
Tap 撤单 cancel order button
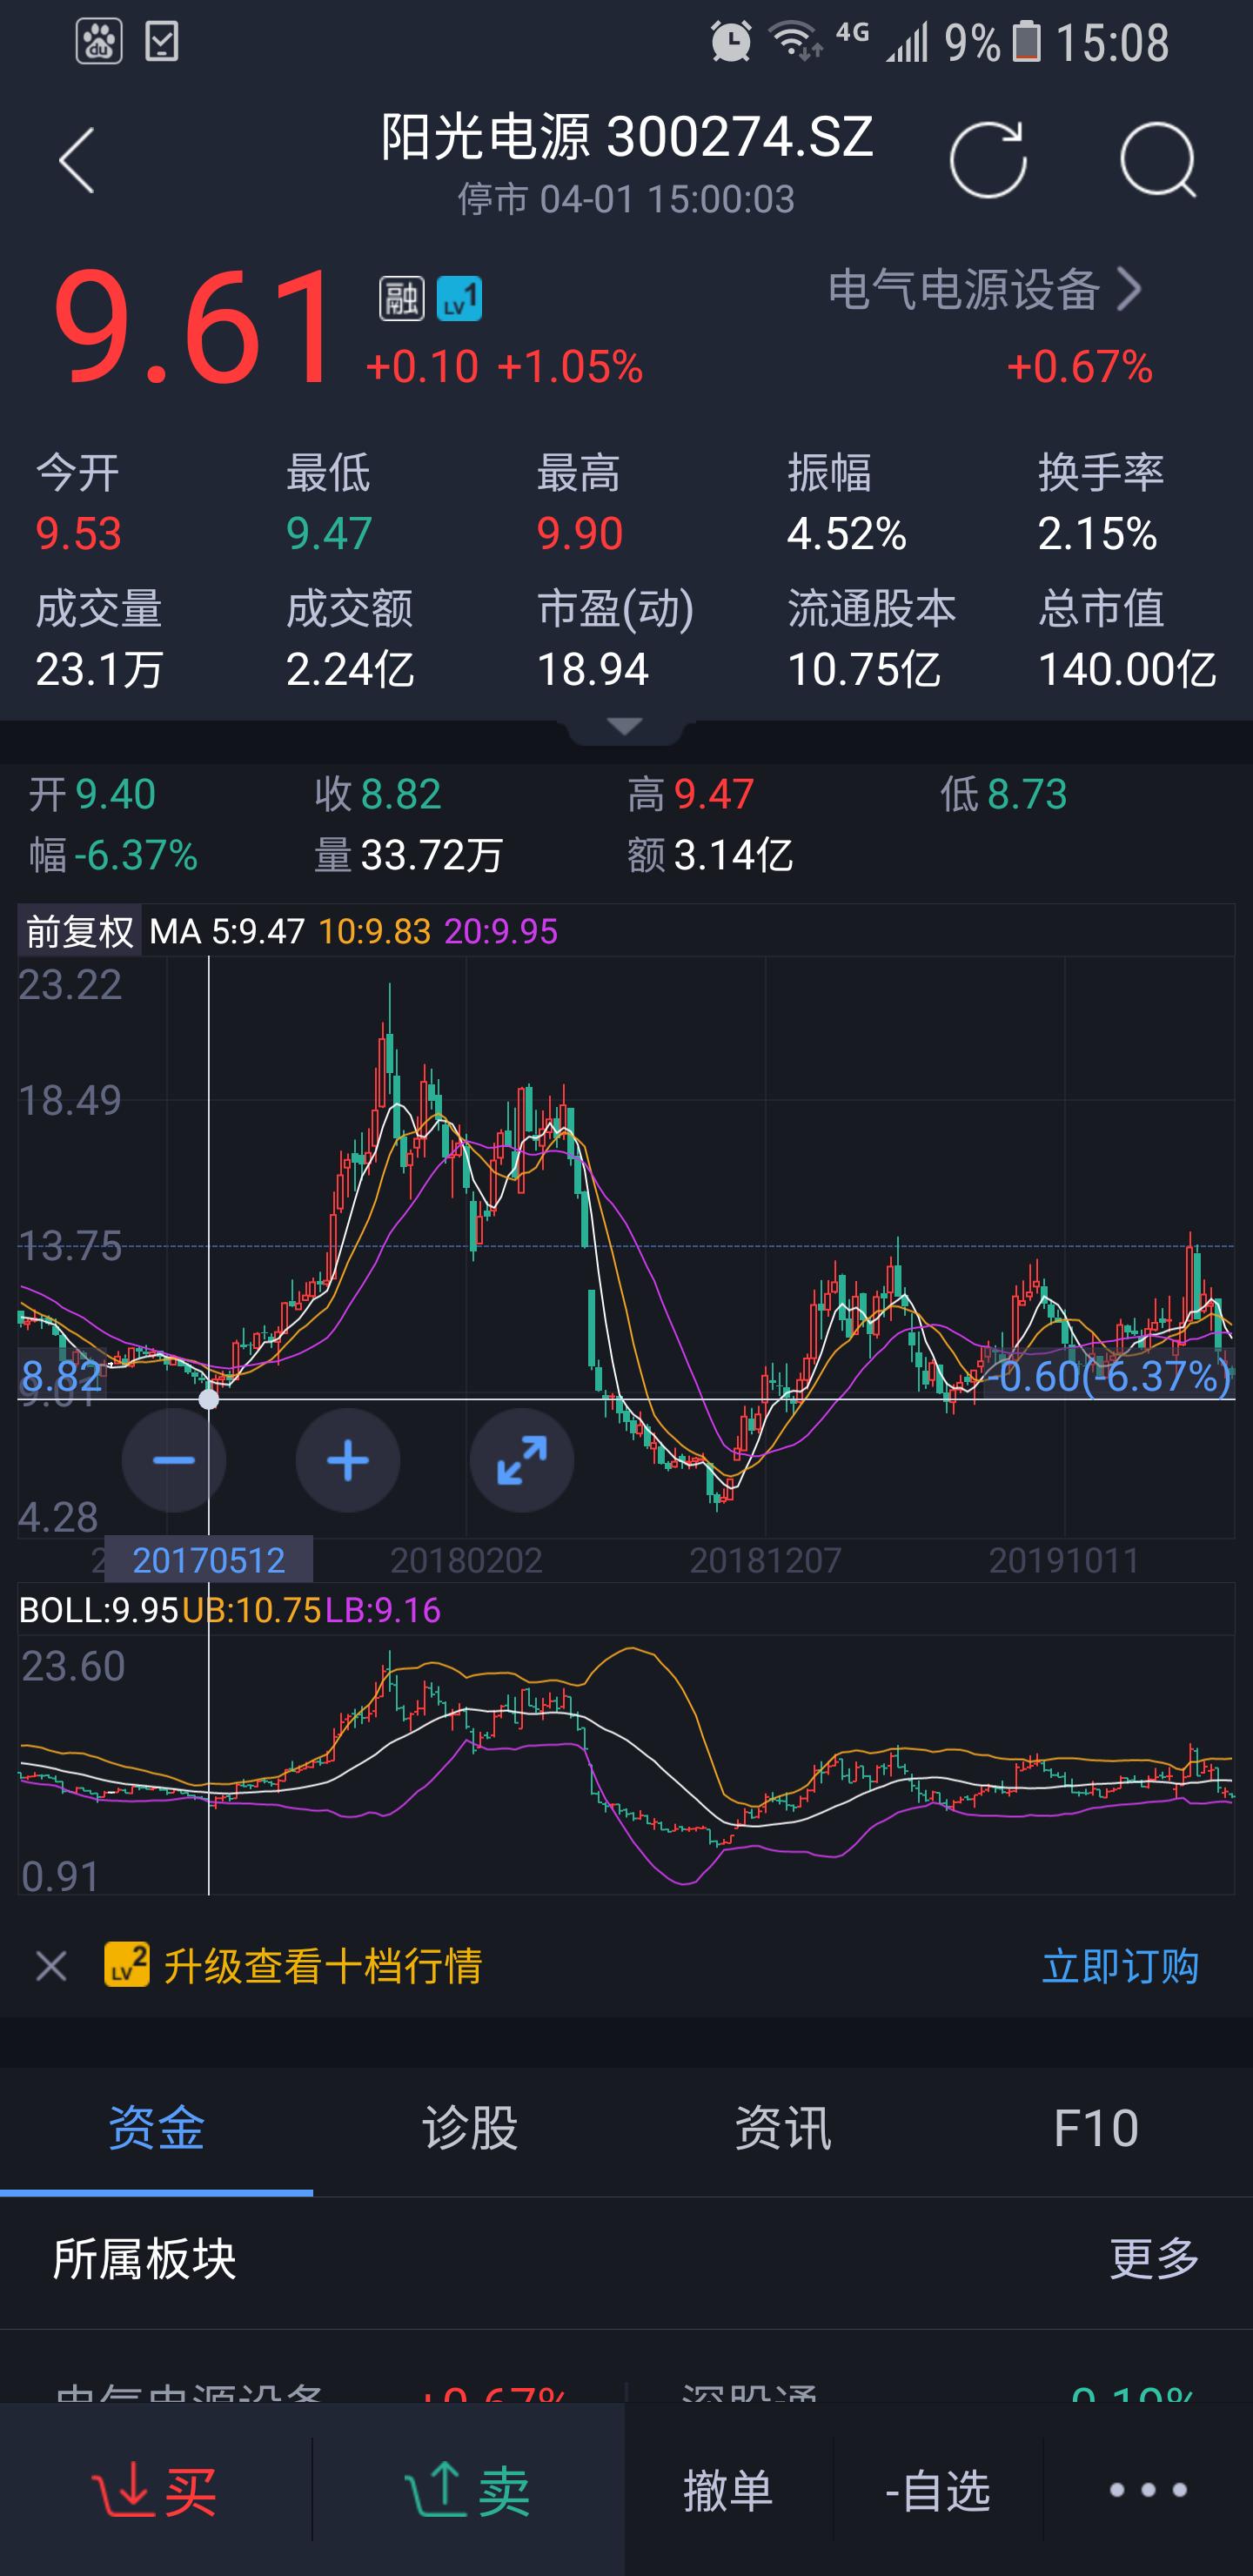(728, 2490)
